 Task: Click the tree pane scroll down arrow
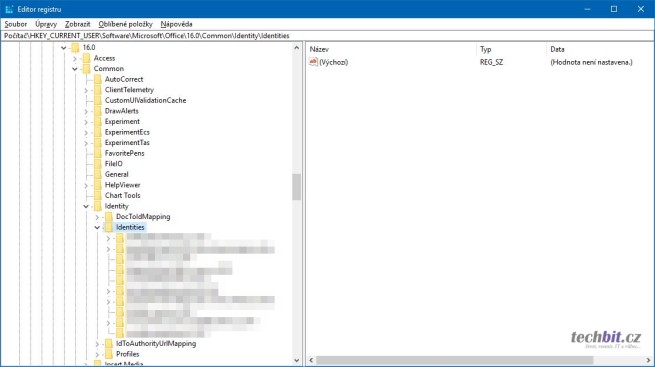[x=297, y=360]
